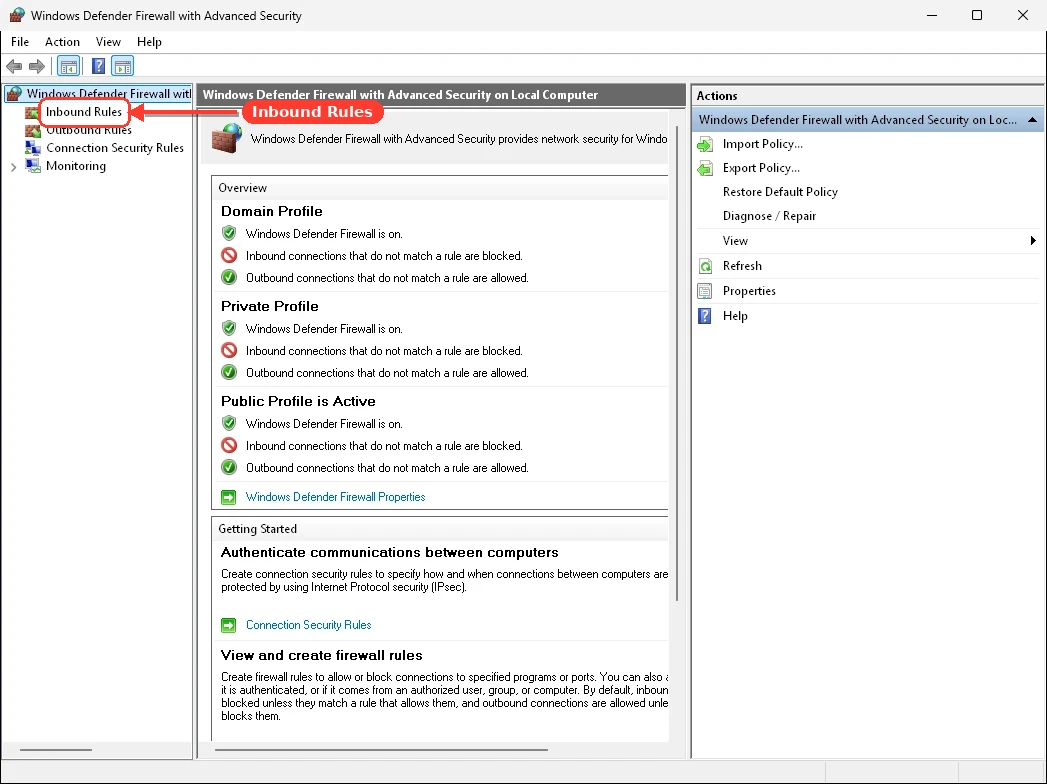Click Help in Actions pane
Image resolution: width=1047 pixels, height=784 pixels.
coord(735,316)
